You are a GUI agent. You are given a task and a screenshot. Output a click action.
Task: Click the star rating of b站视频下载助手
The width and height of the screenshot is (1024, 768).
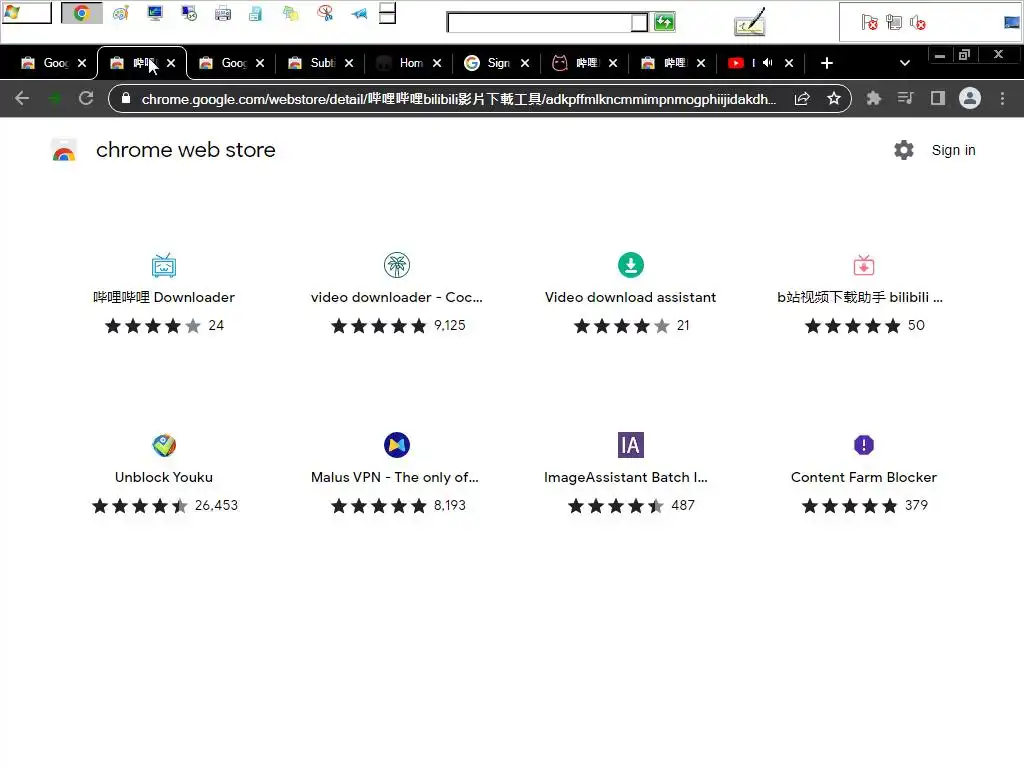[852, 326]
